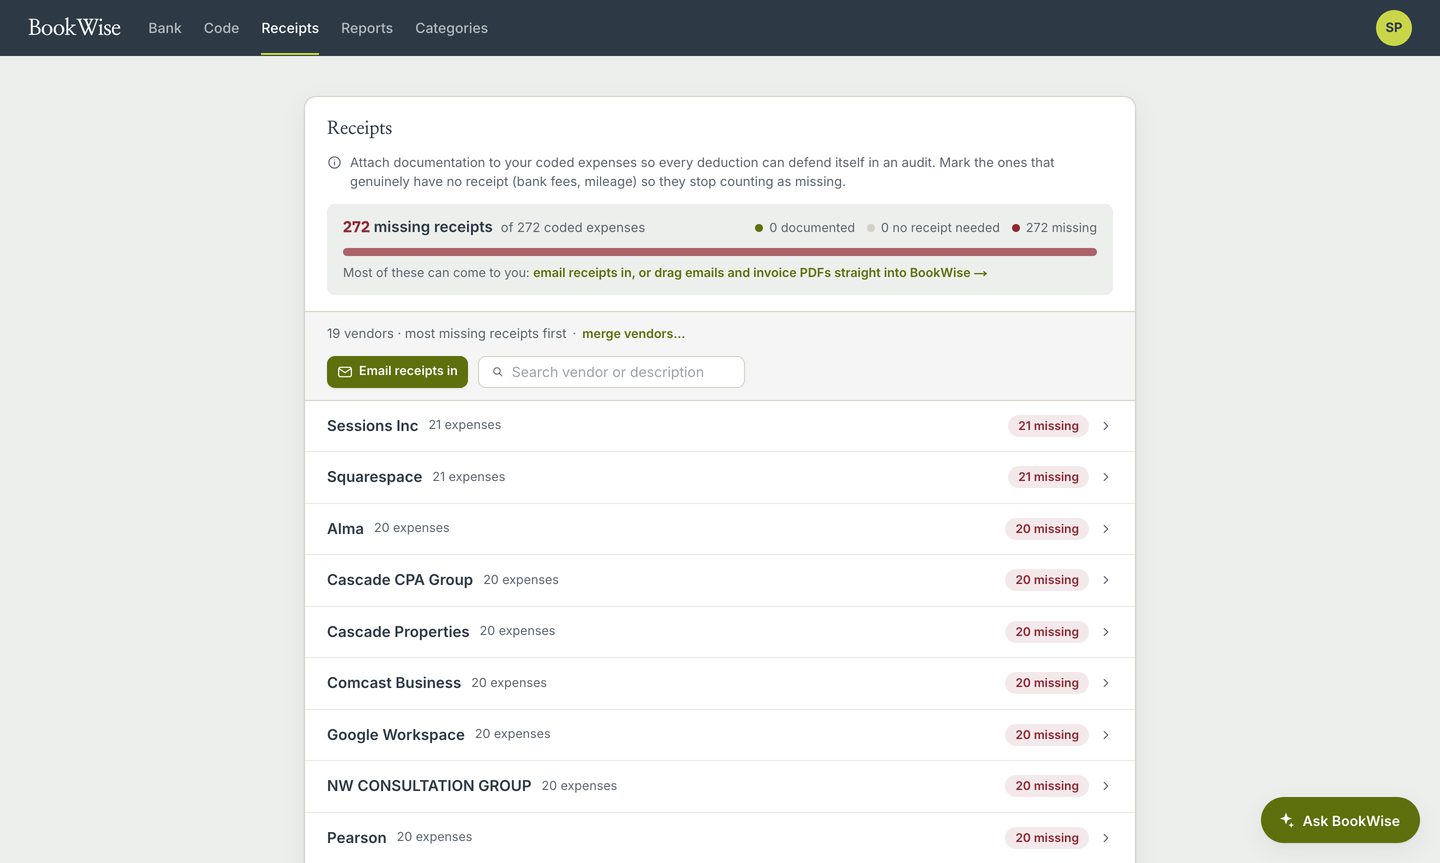Click the merge vendors link
The width and height of the screenshot is (1440, 863).
[x=633, y=334]
